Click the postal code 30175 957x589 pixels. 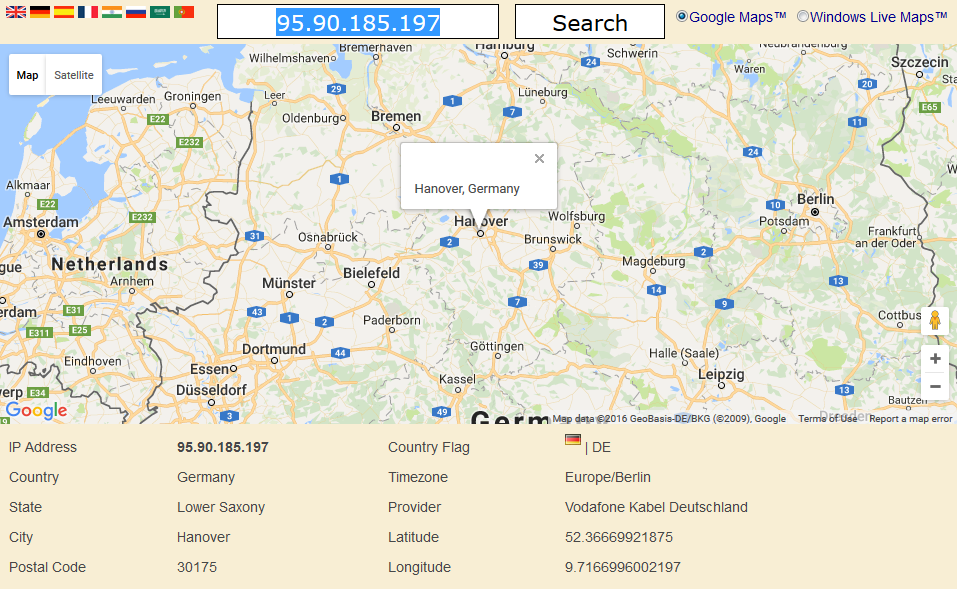197,567
